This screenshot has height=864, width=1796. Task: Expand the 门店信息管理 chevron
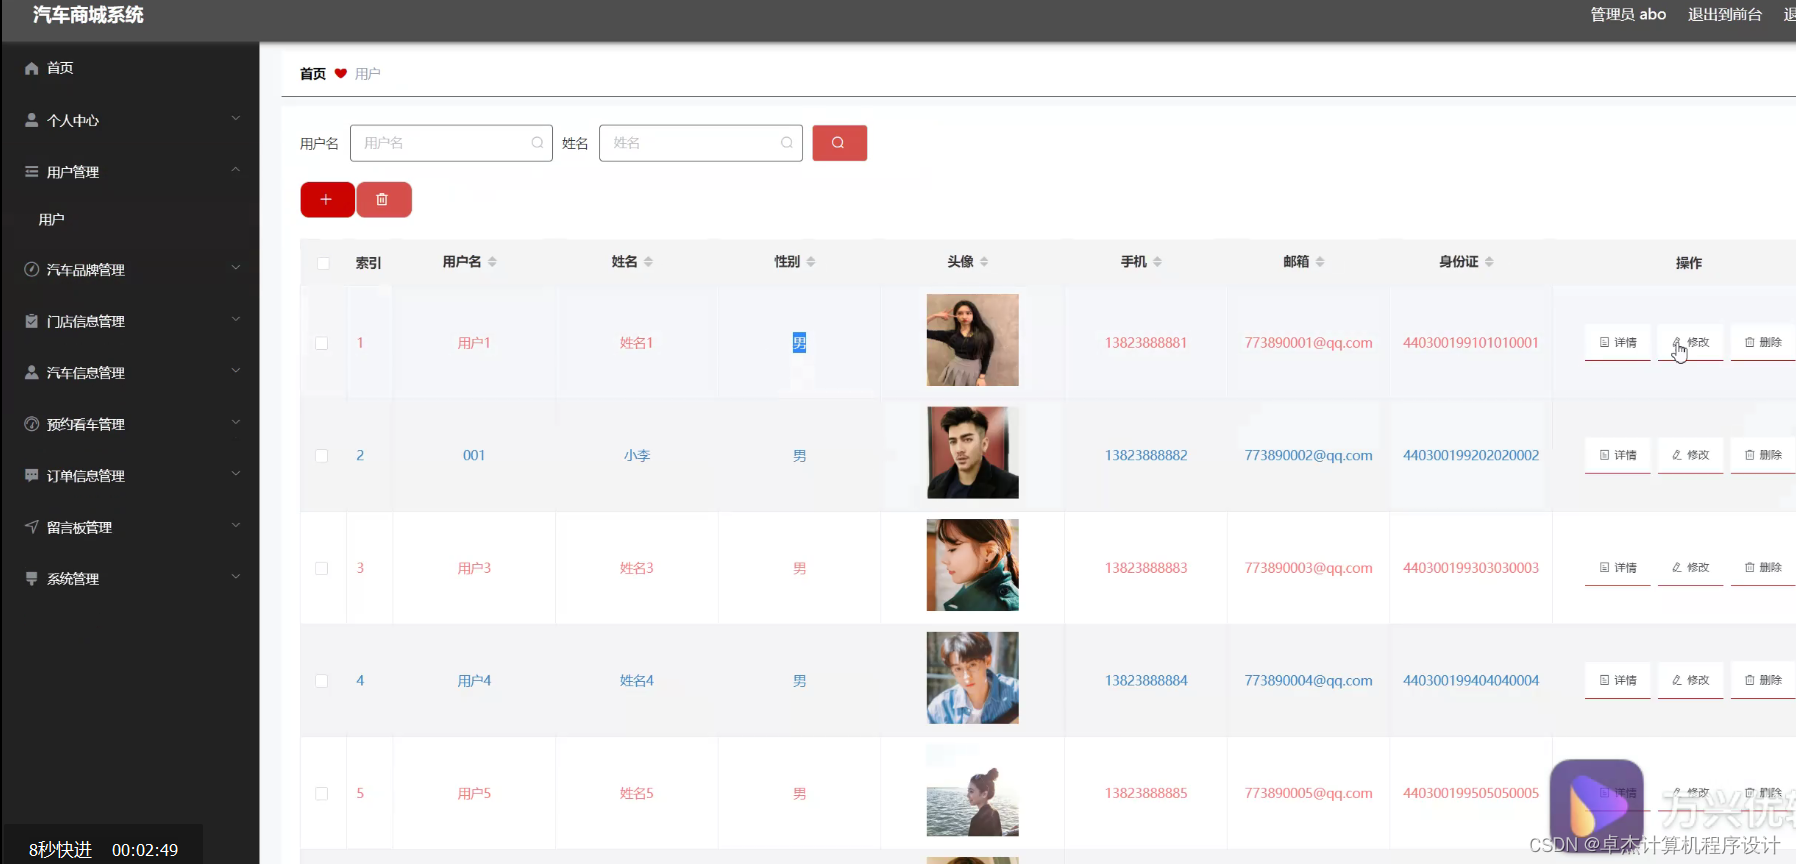[236, 319]
